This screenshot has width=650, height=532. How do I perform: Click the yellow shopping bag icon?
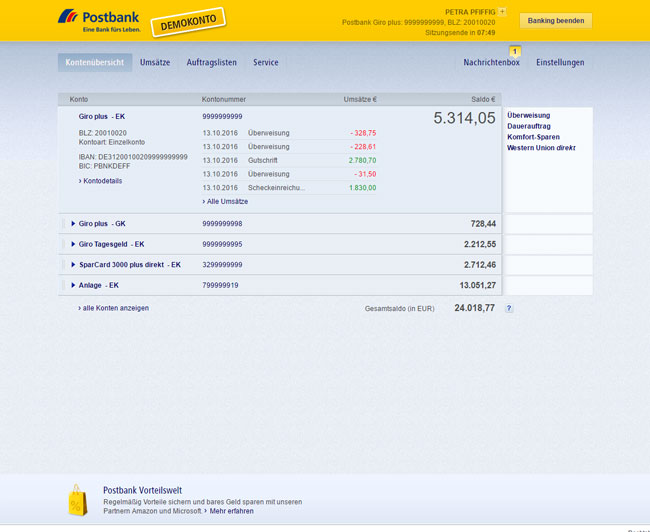(x=79, y=500)
